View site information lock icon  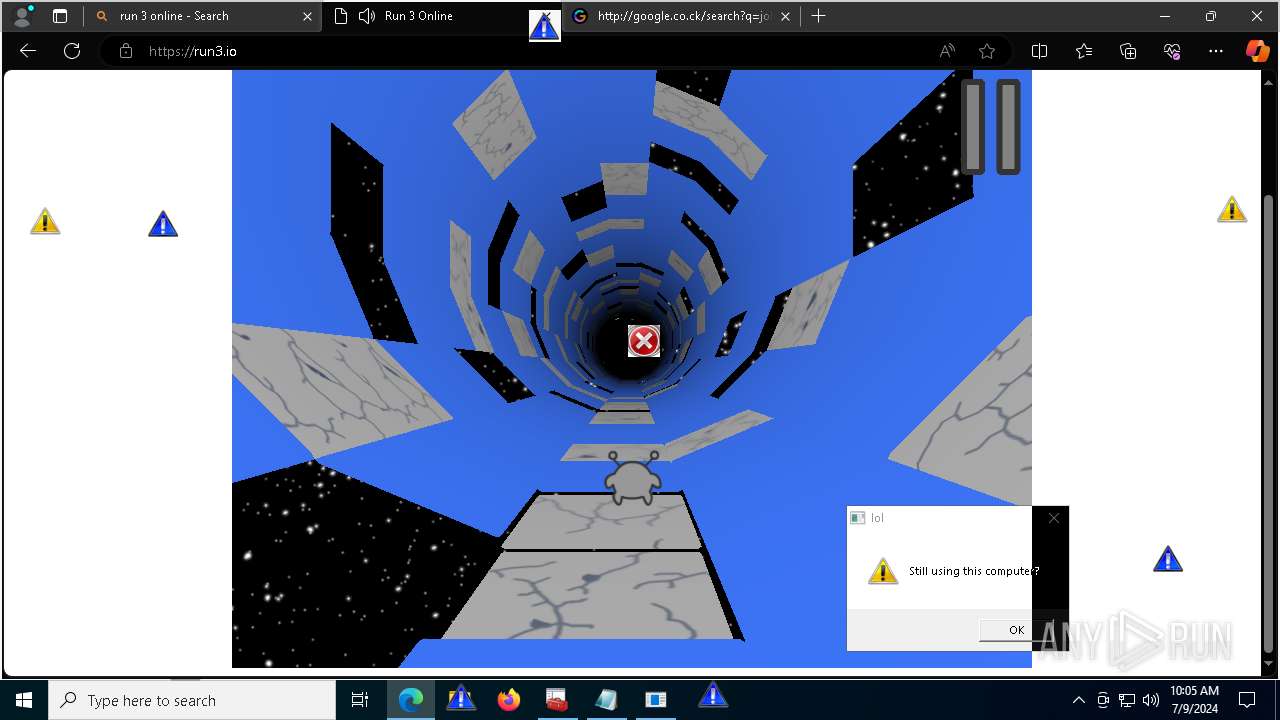(x=126, y=51)
